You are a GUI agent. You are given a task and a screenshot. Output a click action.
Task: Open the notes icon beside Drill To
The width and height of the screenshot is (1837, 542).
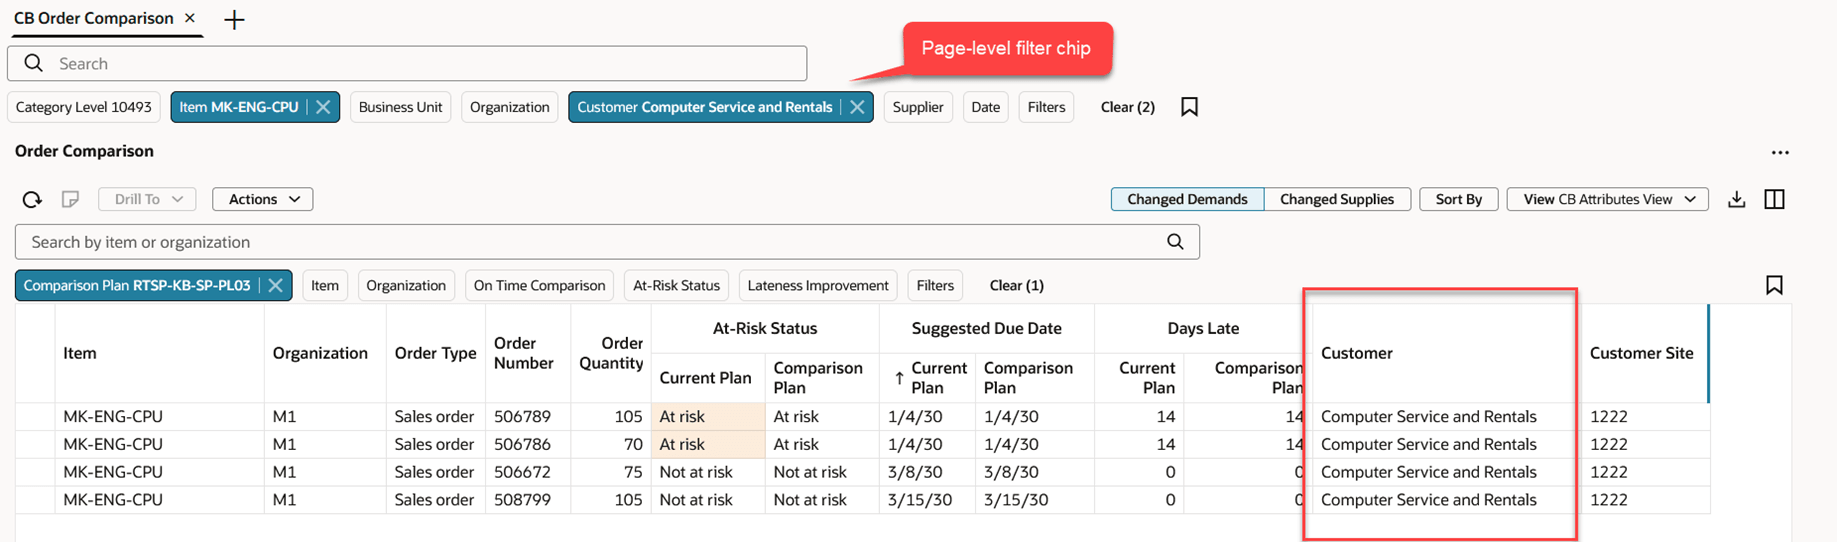click(70, 199)
